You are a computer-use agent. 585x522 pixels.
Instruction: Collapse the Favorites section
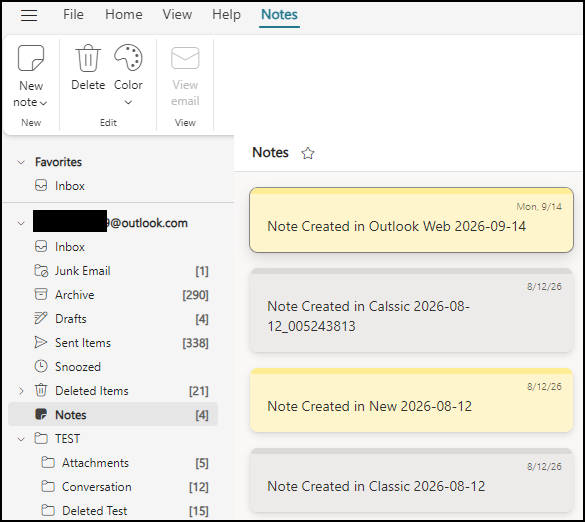tap(21, 162)
